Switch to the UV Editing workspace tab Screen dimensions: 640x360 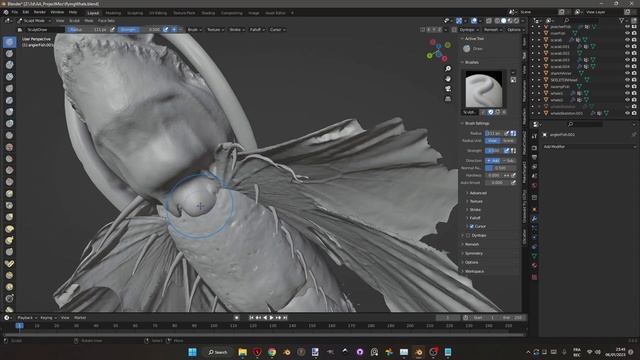[158, 13]
